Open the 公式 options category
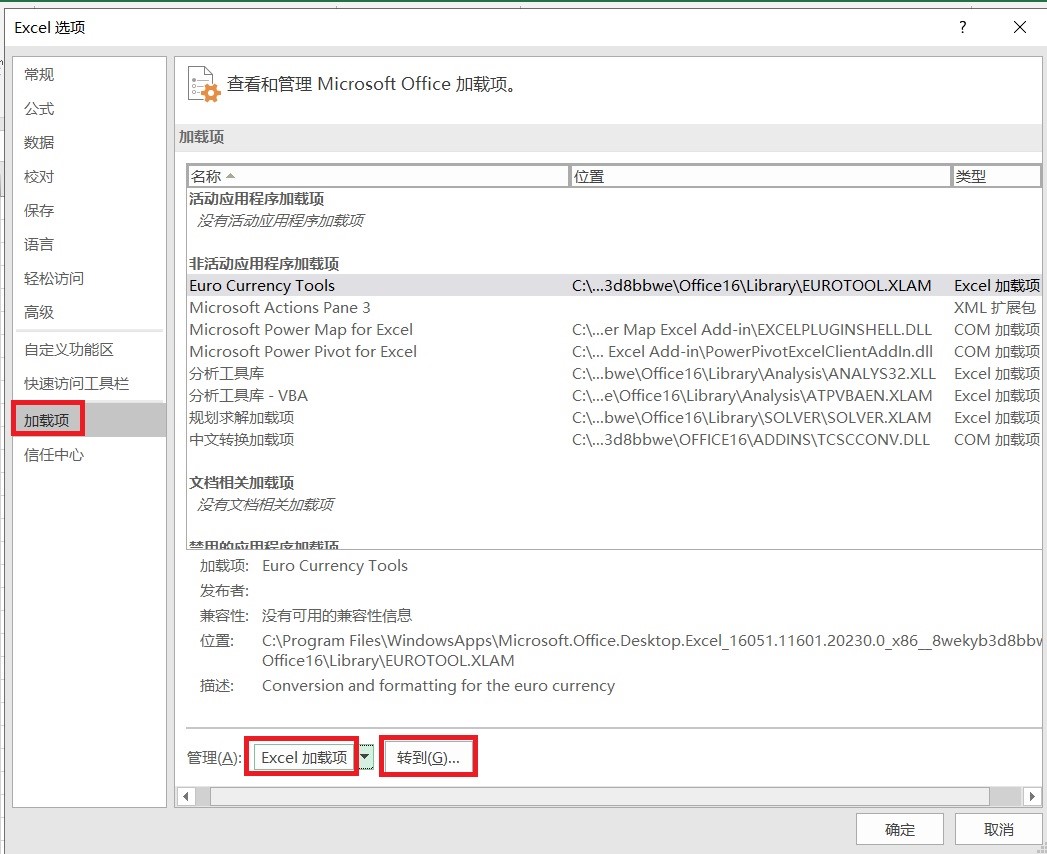 (x=40, y=109)
